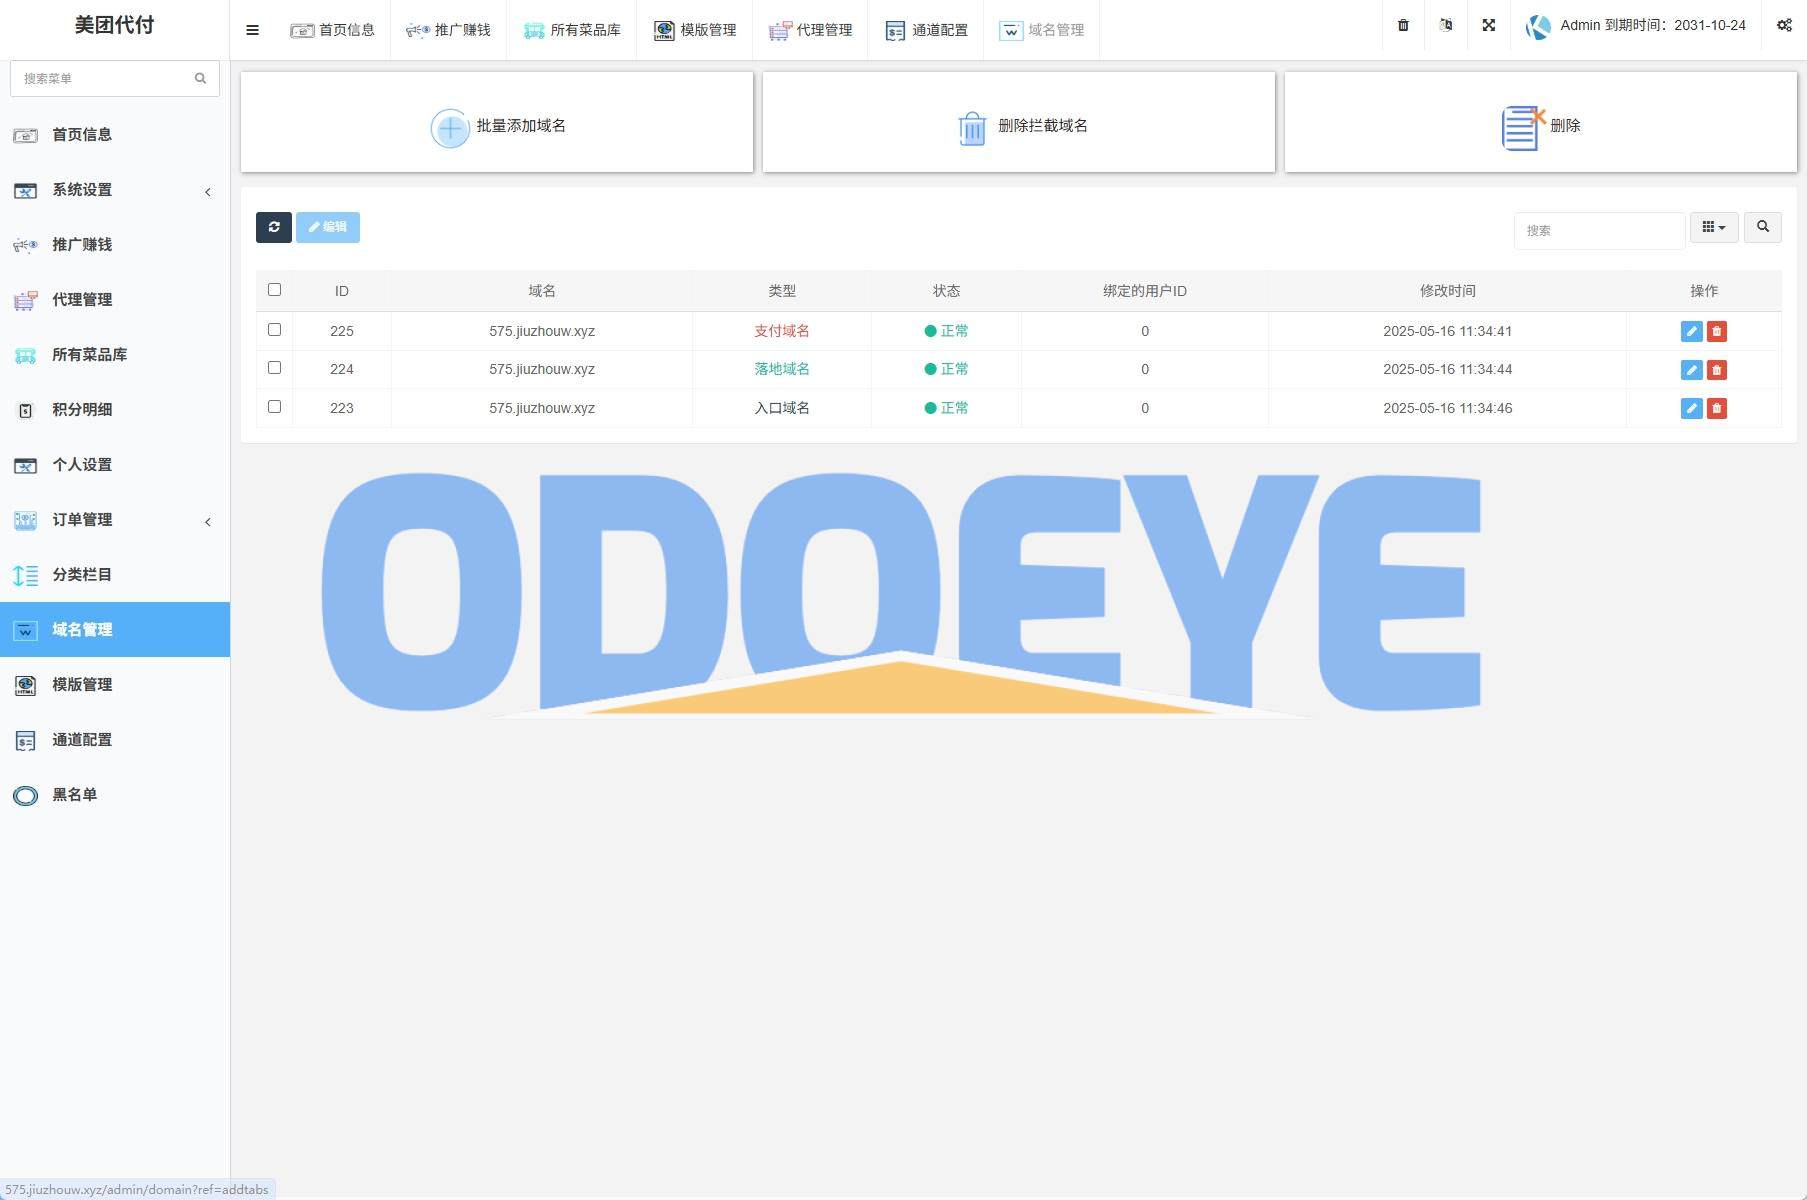The width and height of the screenshot is (1807, 1200).
Task: Click the 入口域名 type cell
Action: click(x=782, y=408)
